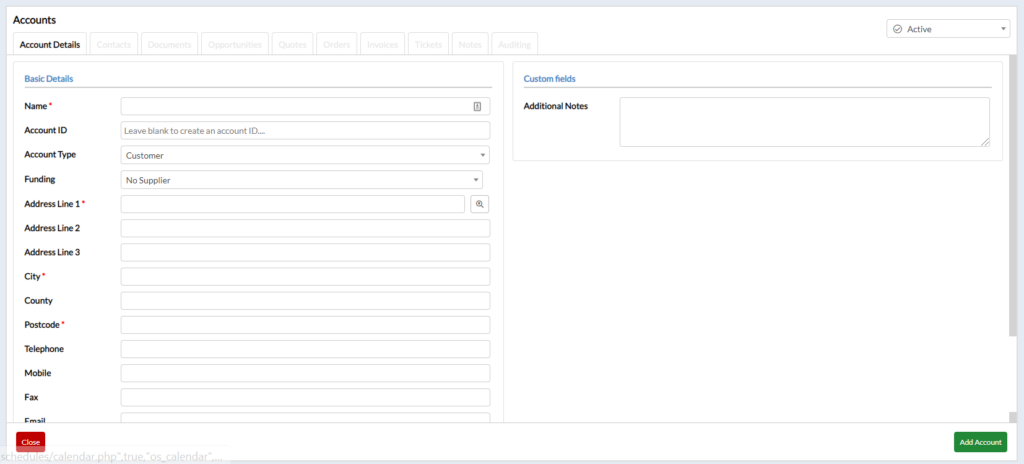Viewport: 1024px width, 464px height.
Task: Click the Basic Details section heading
Action: [x=49, y=78]
